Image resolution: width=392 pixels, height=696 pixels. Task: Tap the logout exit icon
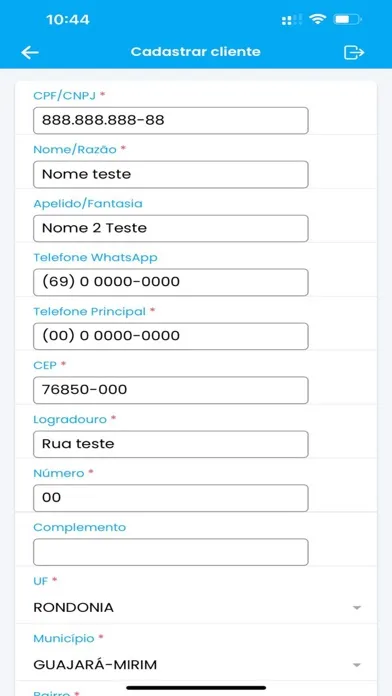[x=354, y=52]
